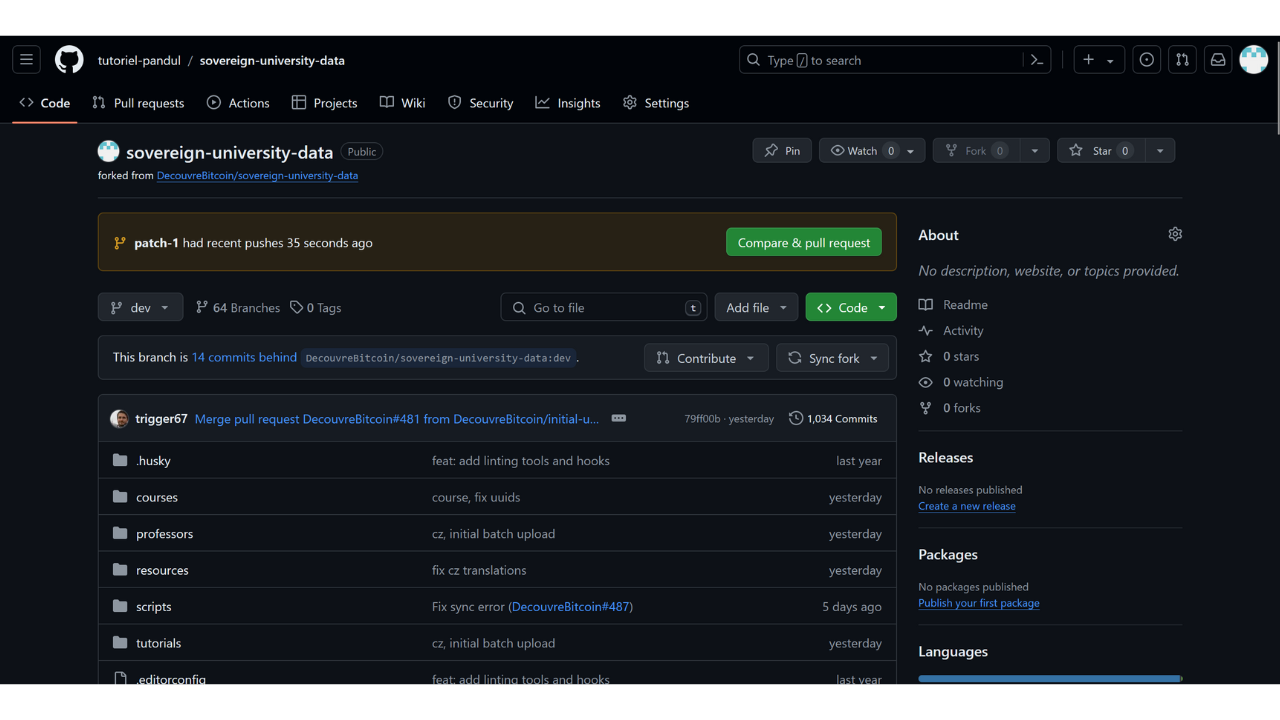1280x720 pixels.
Task: Click Publish your first package link
Action: 979,603
